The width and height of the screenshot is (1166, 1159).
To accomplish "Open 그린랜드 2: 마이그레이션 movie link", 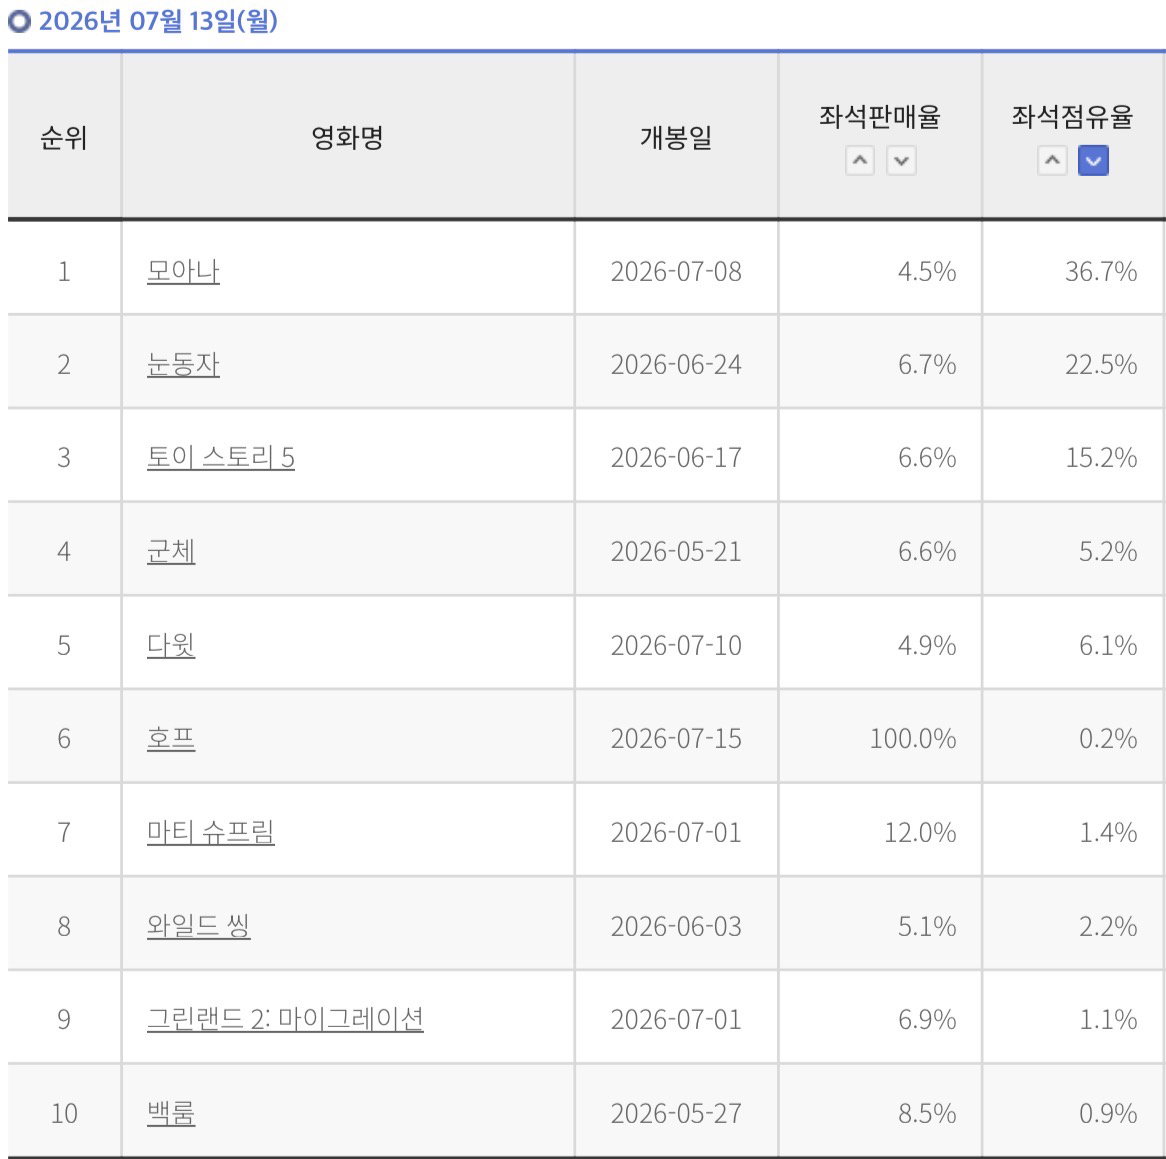I will point(285,1018).
